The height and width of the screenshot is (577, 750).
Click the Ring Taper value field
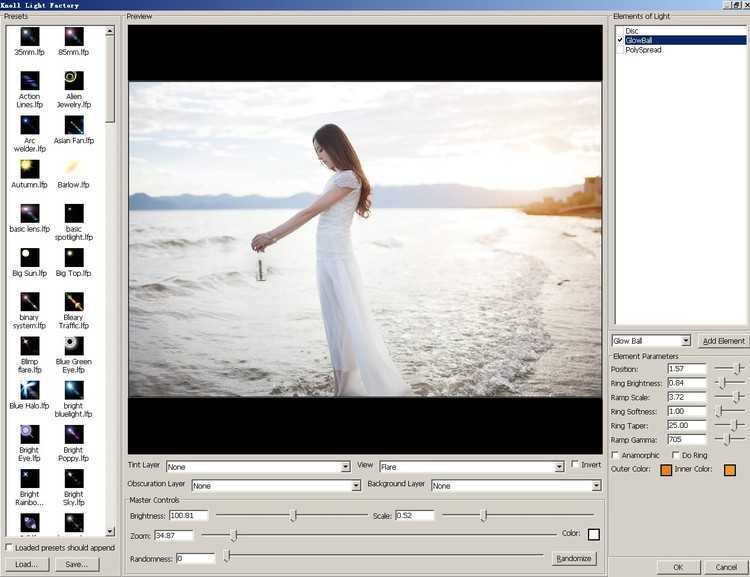tap(687, 425)
